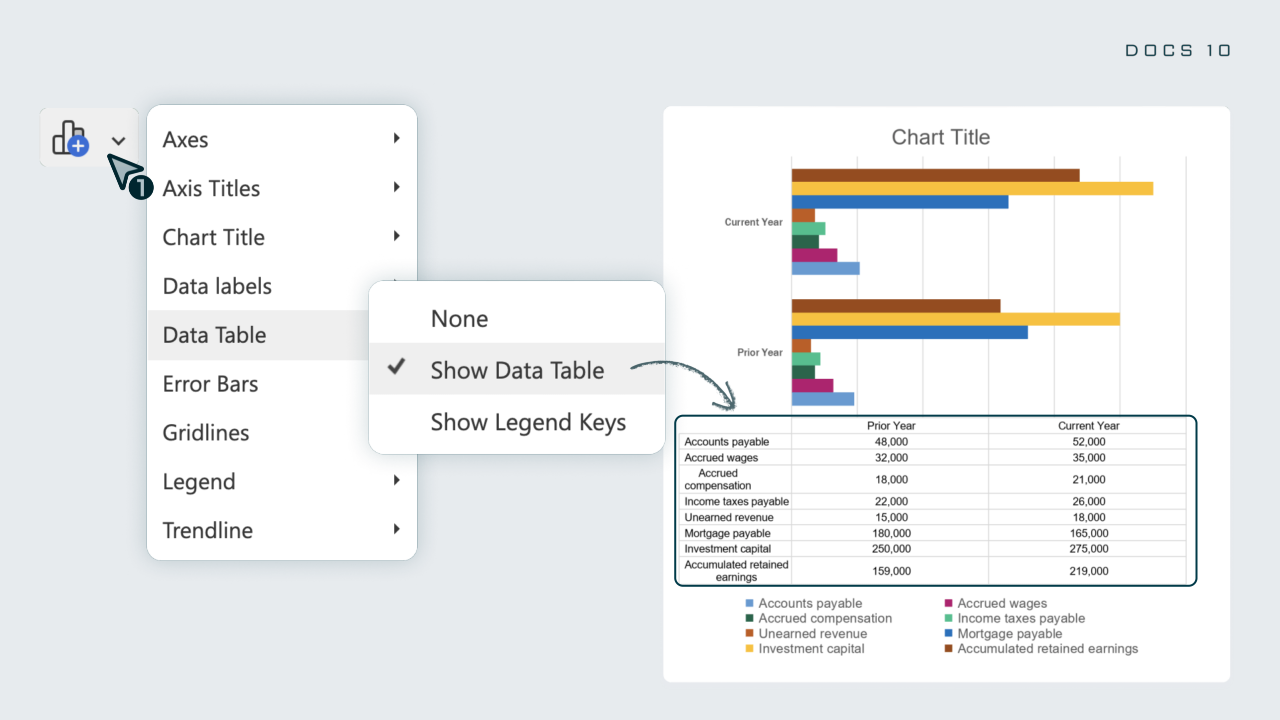This screenshot has height=720, width=1280.
Task: Expand the Trendline submenu arrow
Action: (397, 529)
